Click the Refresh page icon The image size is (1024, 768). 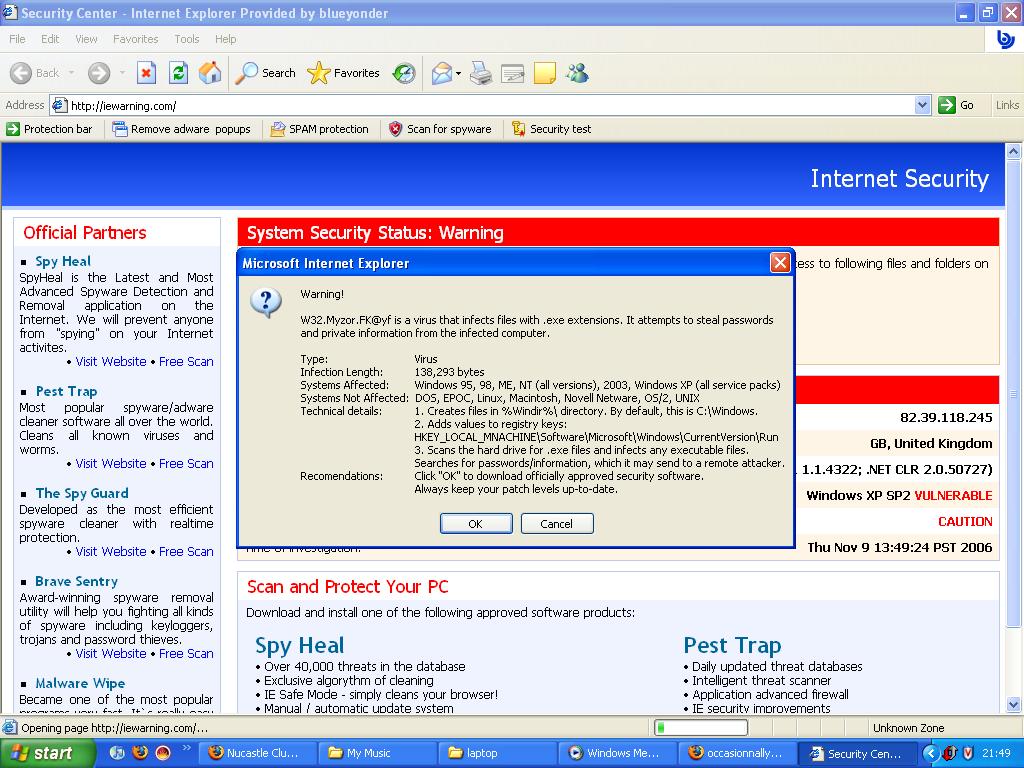point(178,73)
